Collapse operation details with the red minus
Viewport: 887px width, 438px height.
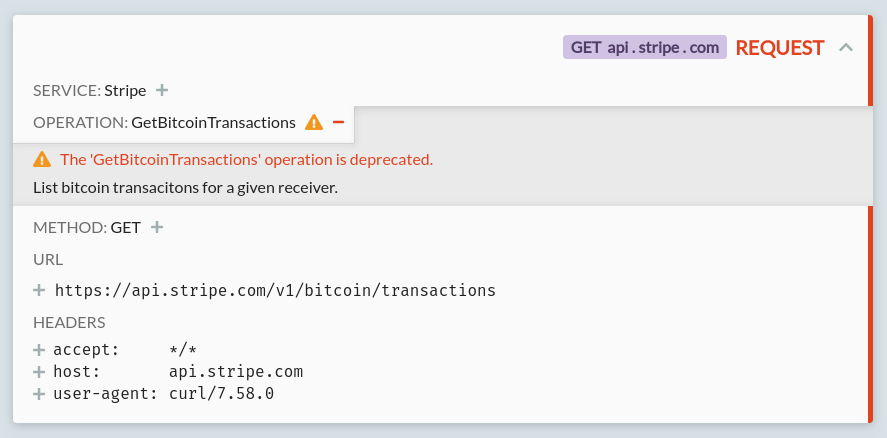[x=338, y=122]
